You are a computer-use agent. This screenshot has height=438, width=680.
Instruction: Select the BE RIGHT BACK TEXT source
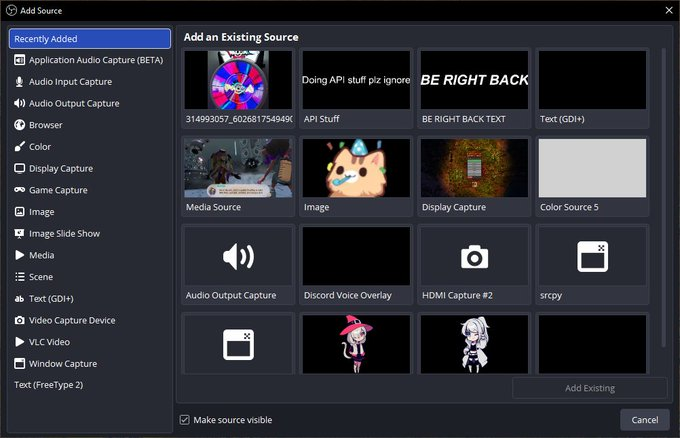(x=474, y=88)
